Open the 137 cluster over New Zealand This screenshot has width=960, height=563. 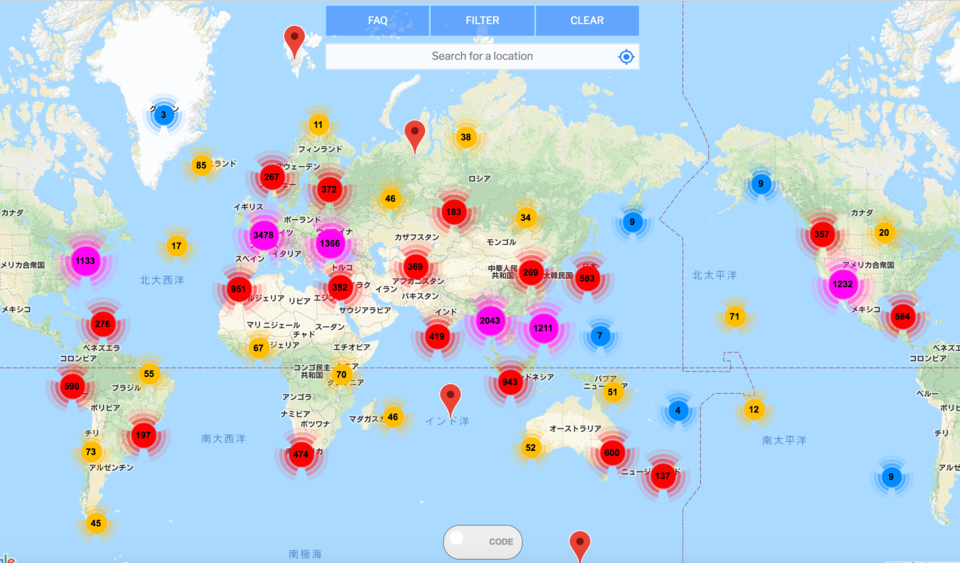[662, 476]
